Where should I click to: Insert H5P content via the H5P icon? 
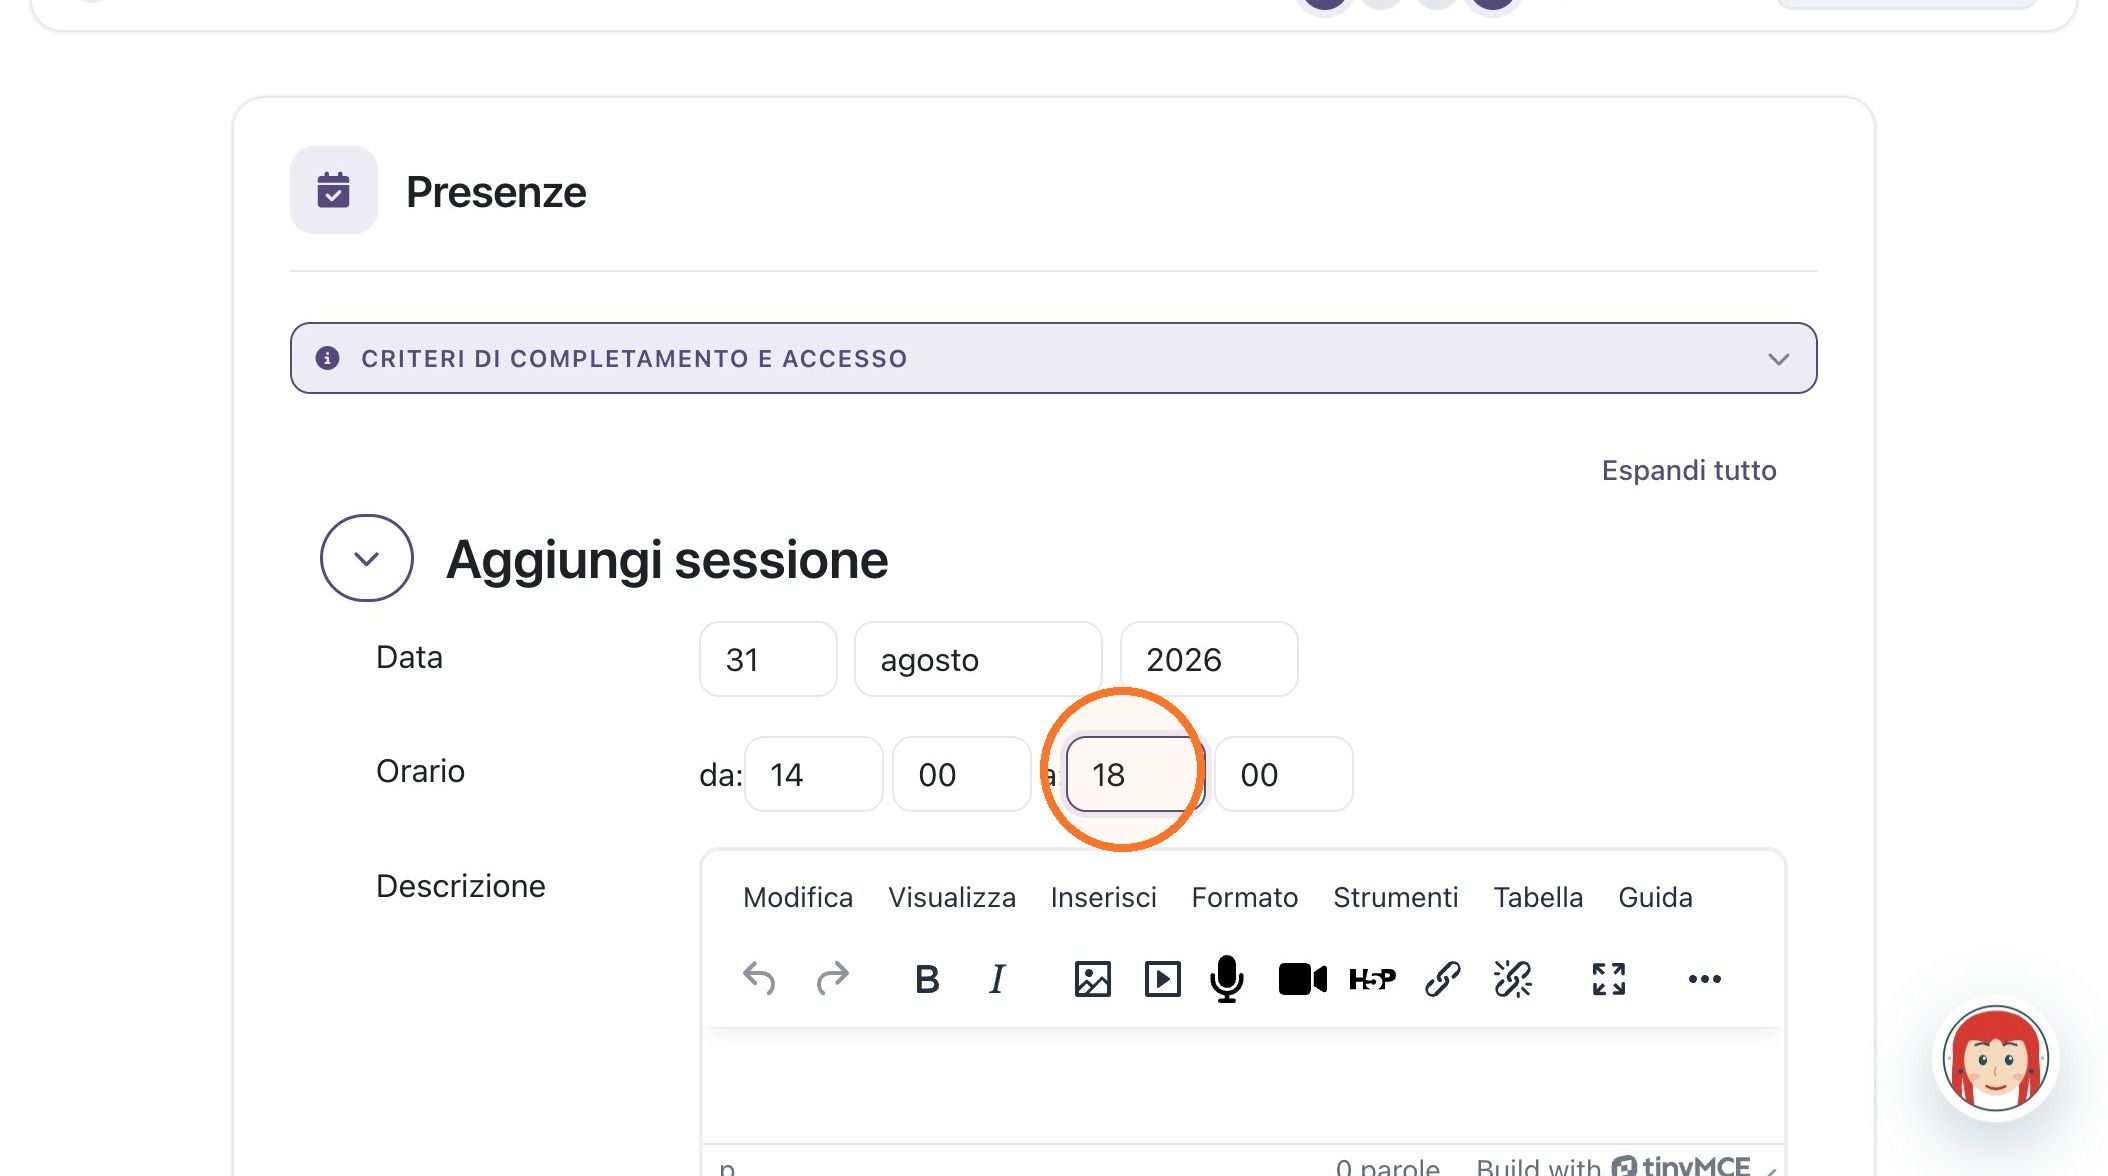1372,979
